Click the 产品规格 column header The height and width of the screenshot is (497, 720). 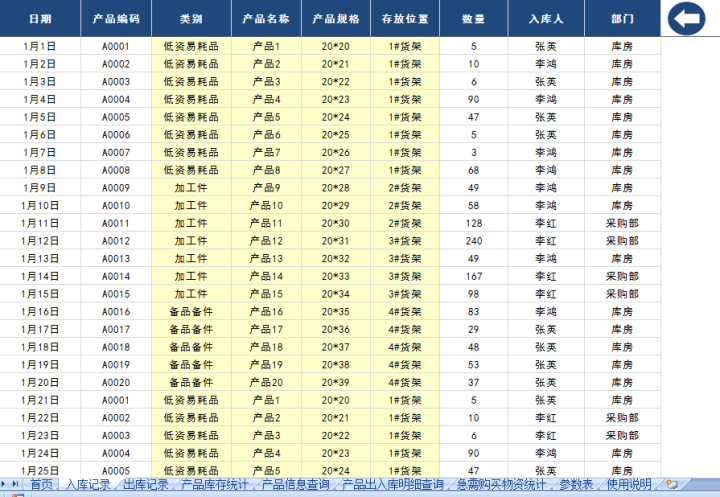click(336, 18)
